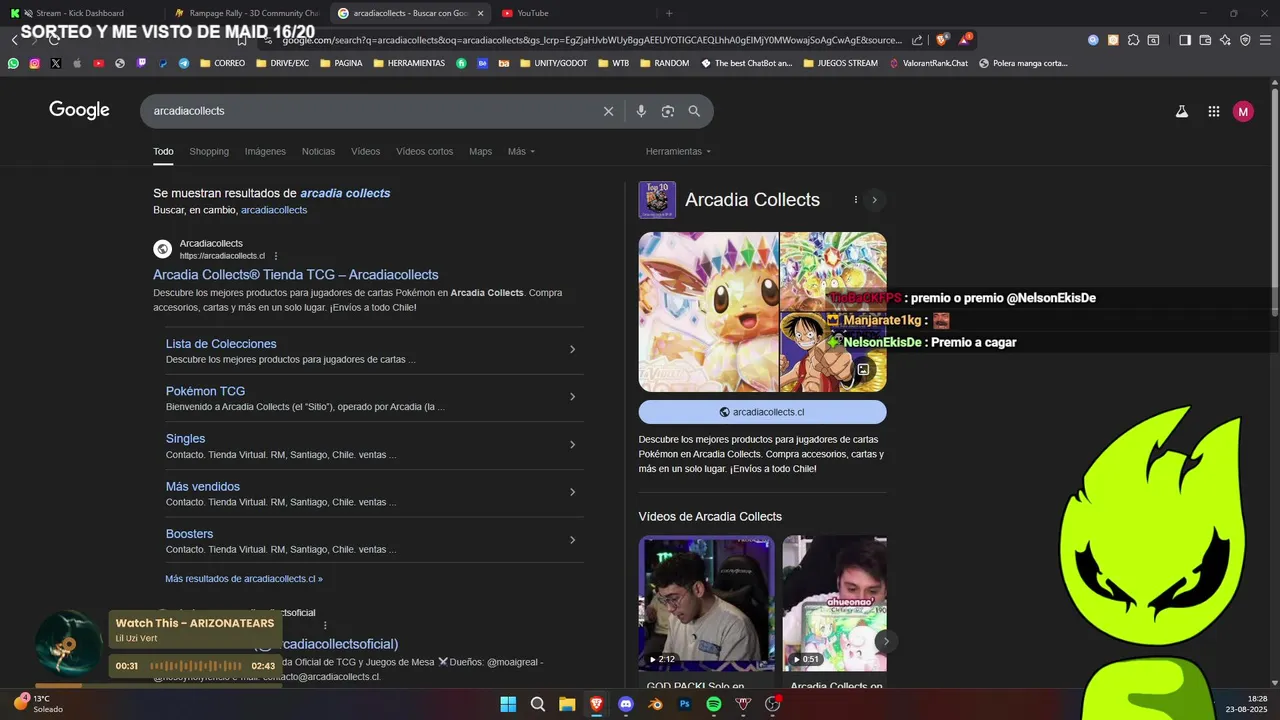Play the 2:12 GOD PACK video thumbnail
Image resolution: width=1280 pixels, height=720 pixels.
(706, 603)
